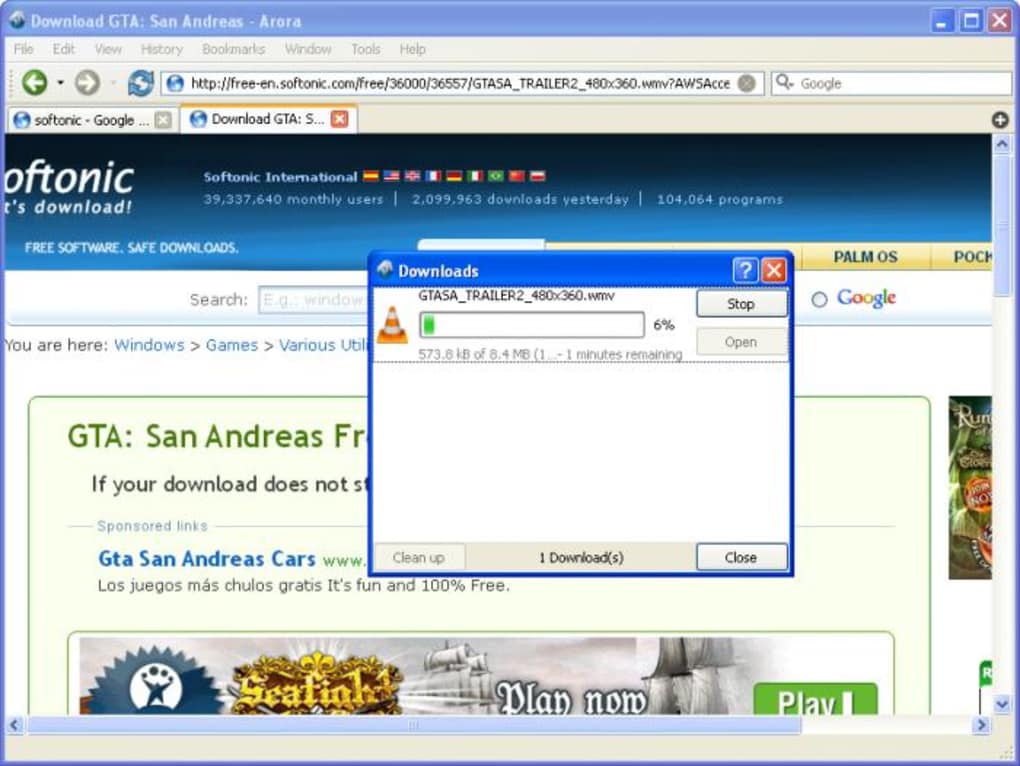Reload the page with the refresh icon
Viewport: 1020px width, 766px height.
(x=141, y=83)
